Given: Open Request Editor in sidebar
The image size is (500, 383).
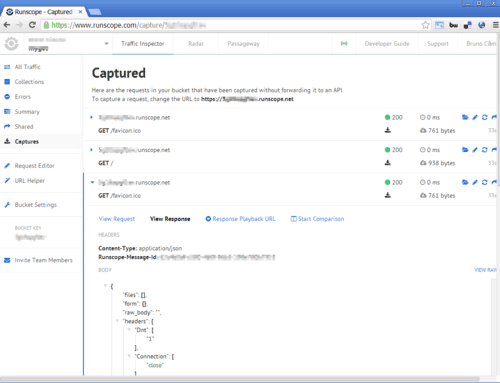Looking at the screenshot, I should (x=34, y=166).
